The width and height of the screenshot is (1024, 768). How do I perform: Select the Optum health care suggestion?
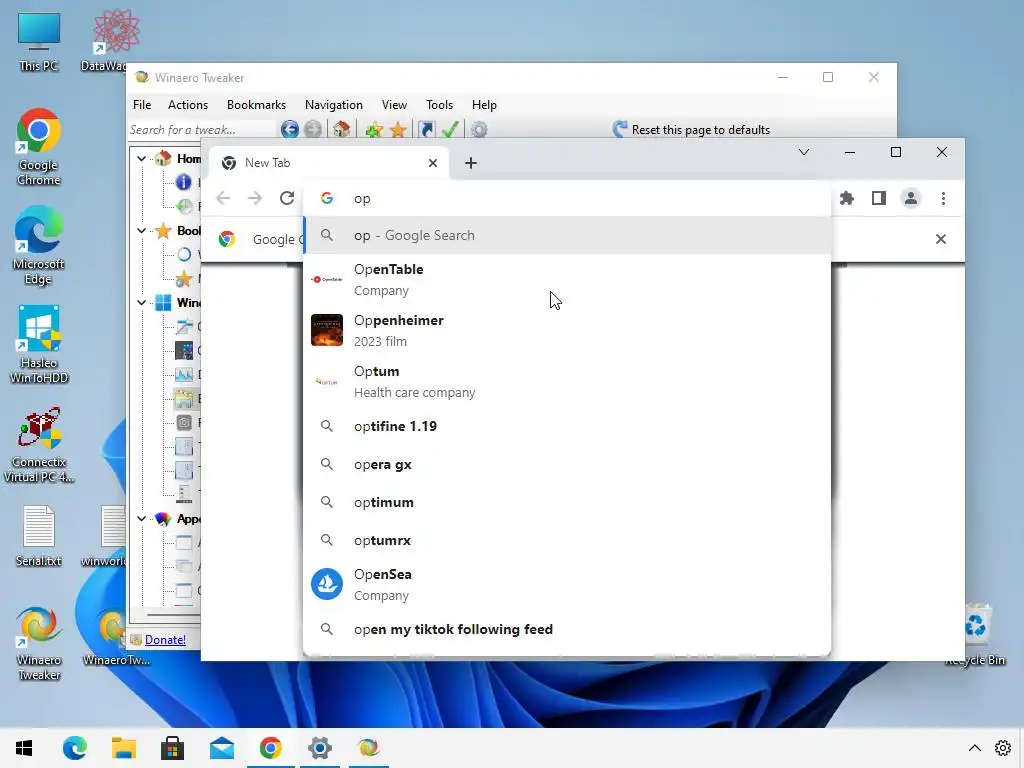point(568,381)
